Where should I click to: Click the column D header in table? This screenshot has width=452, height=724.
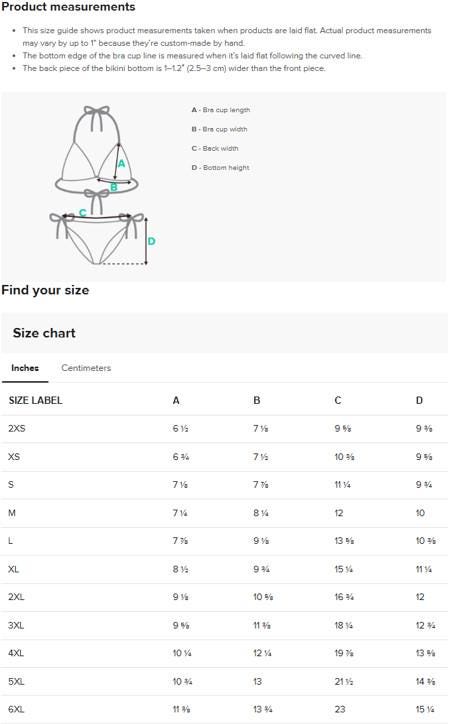click(x=419, y=400)
